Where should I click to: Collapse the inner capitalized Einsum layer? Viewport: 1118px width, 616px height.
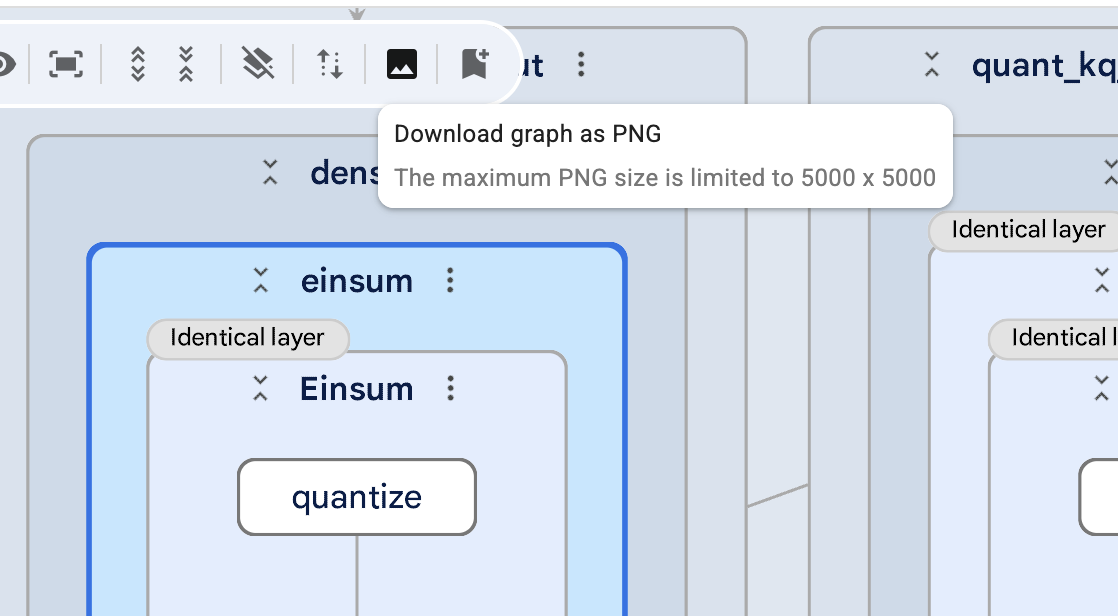pos(261,388)
